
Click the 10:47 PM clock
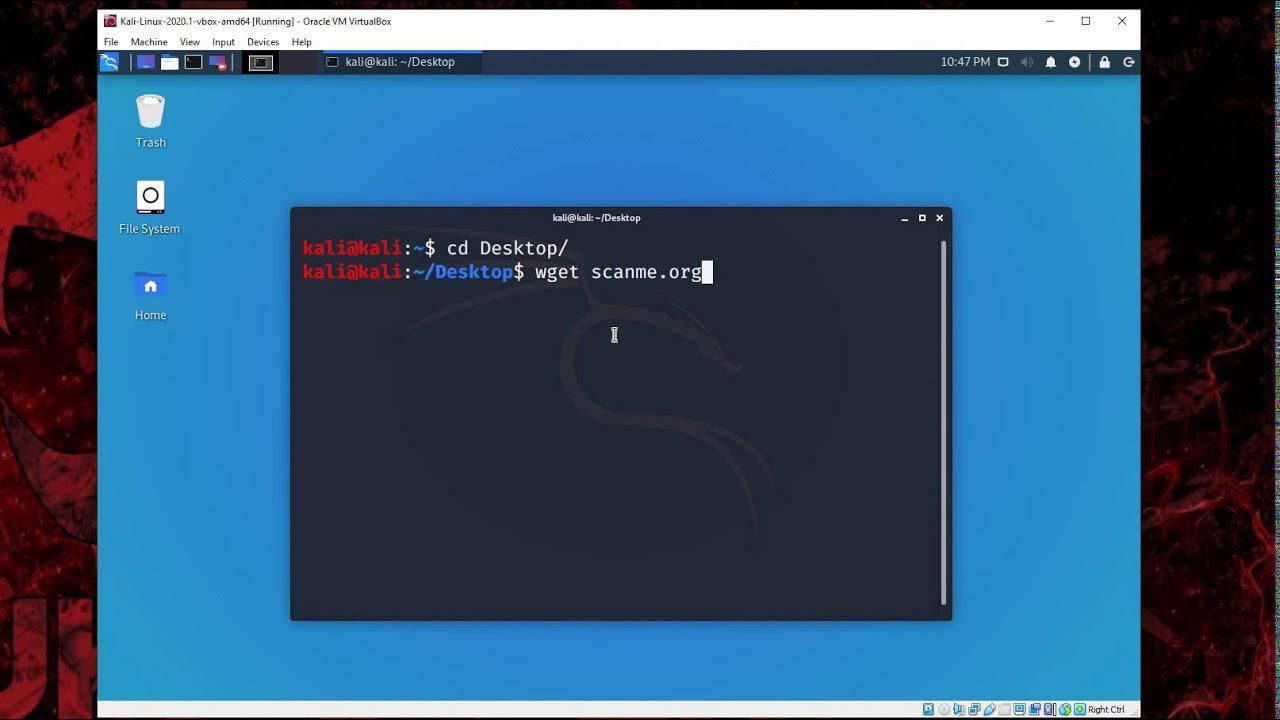tap(965, 62)
